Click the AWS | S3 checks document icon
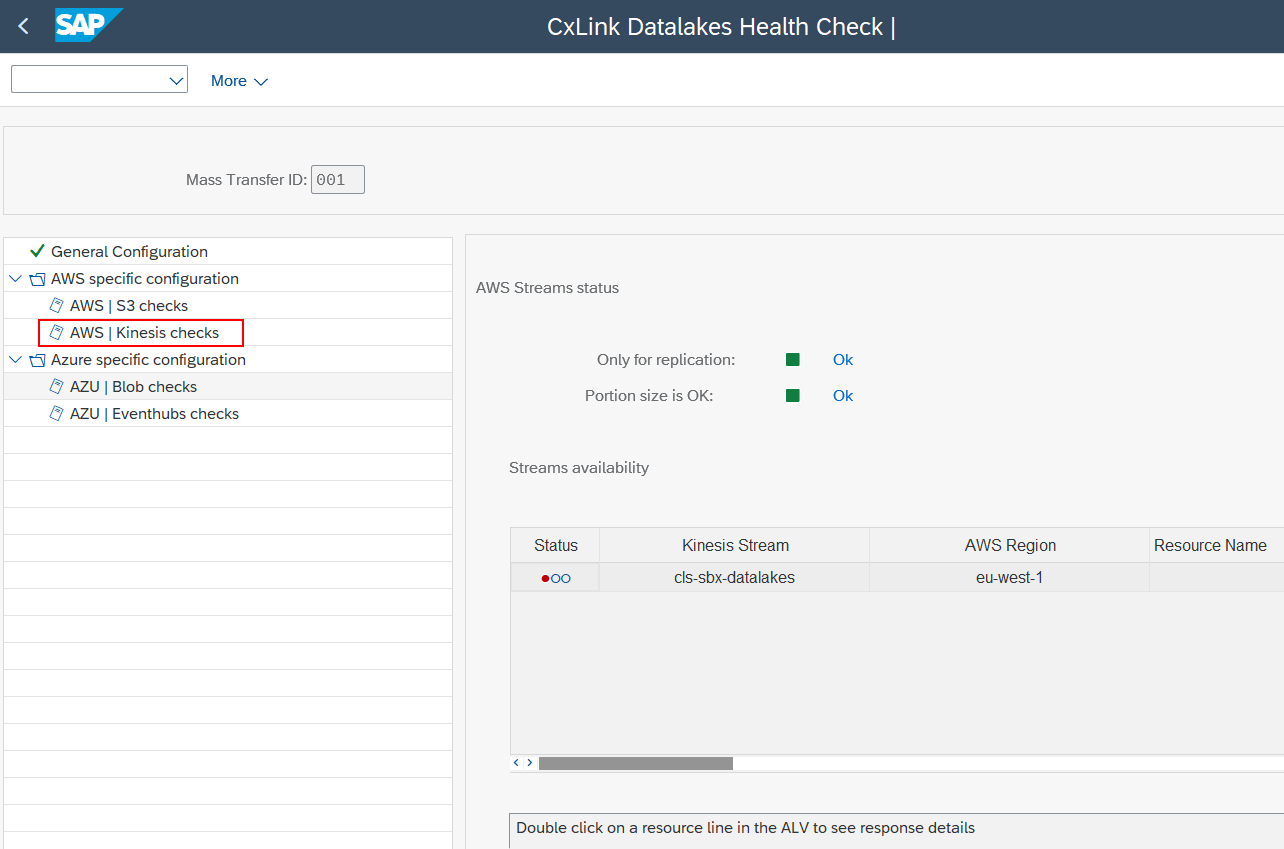Viewport: 1284px width, 849px height. (x=57, y=305)
